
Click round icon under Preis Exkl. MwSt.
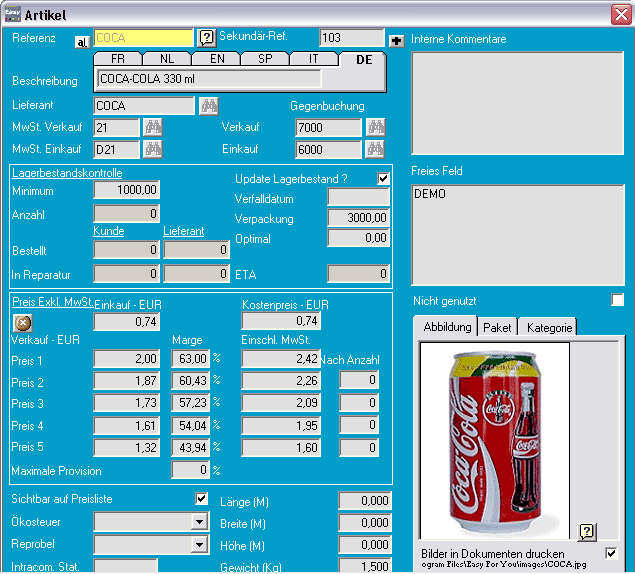[23, 323]
